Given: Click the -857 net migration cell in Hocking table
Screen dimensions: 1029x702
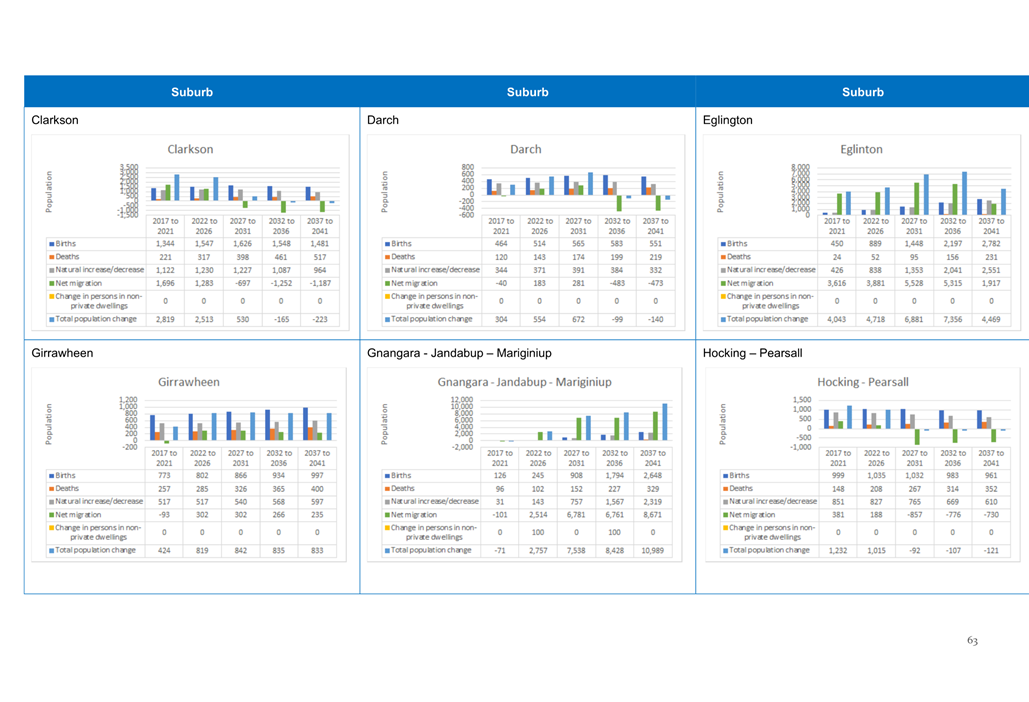Looking at the screenshot, I should (914, 514).
